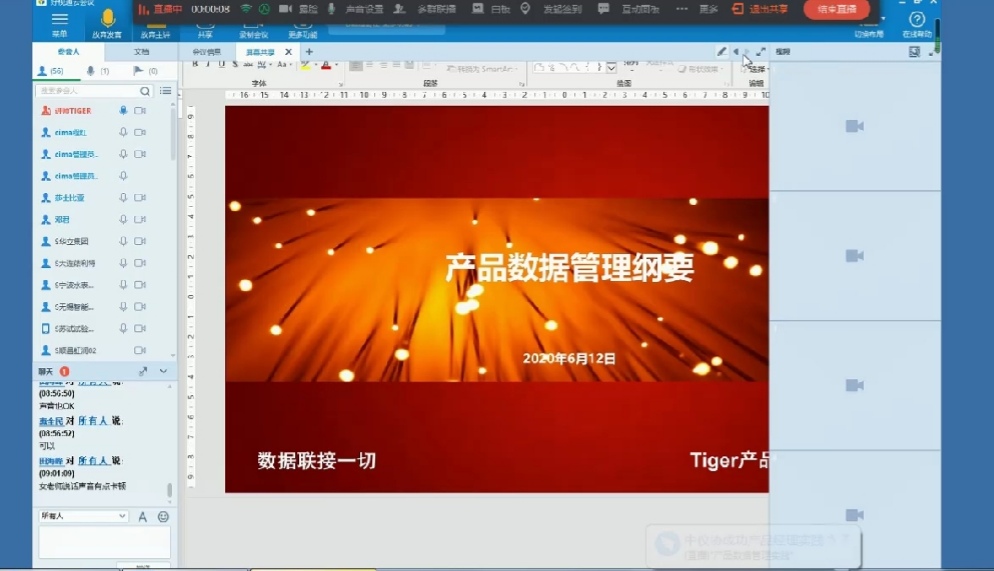Open the attendee list options icon
994x571 pixels.
pos(165,91)
